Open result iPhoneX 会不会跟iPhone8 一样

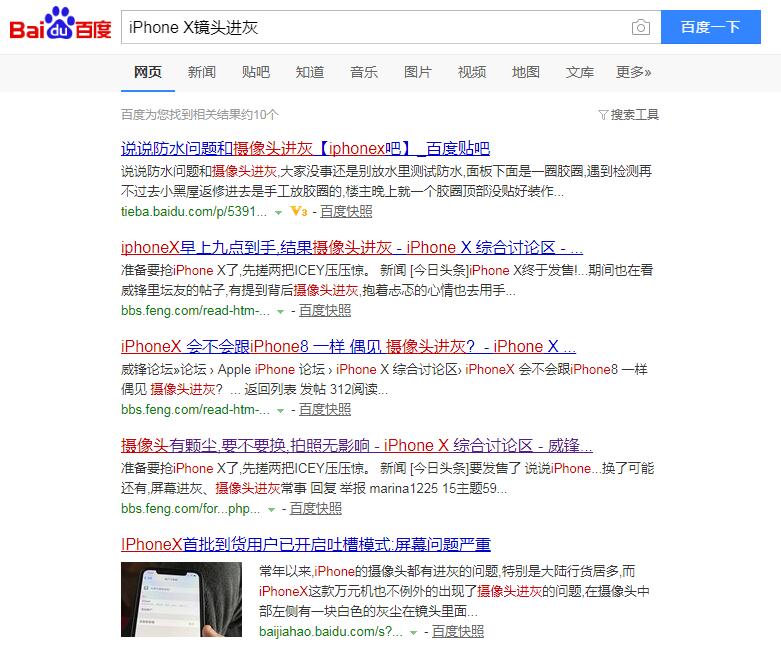348,347
